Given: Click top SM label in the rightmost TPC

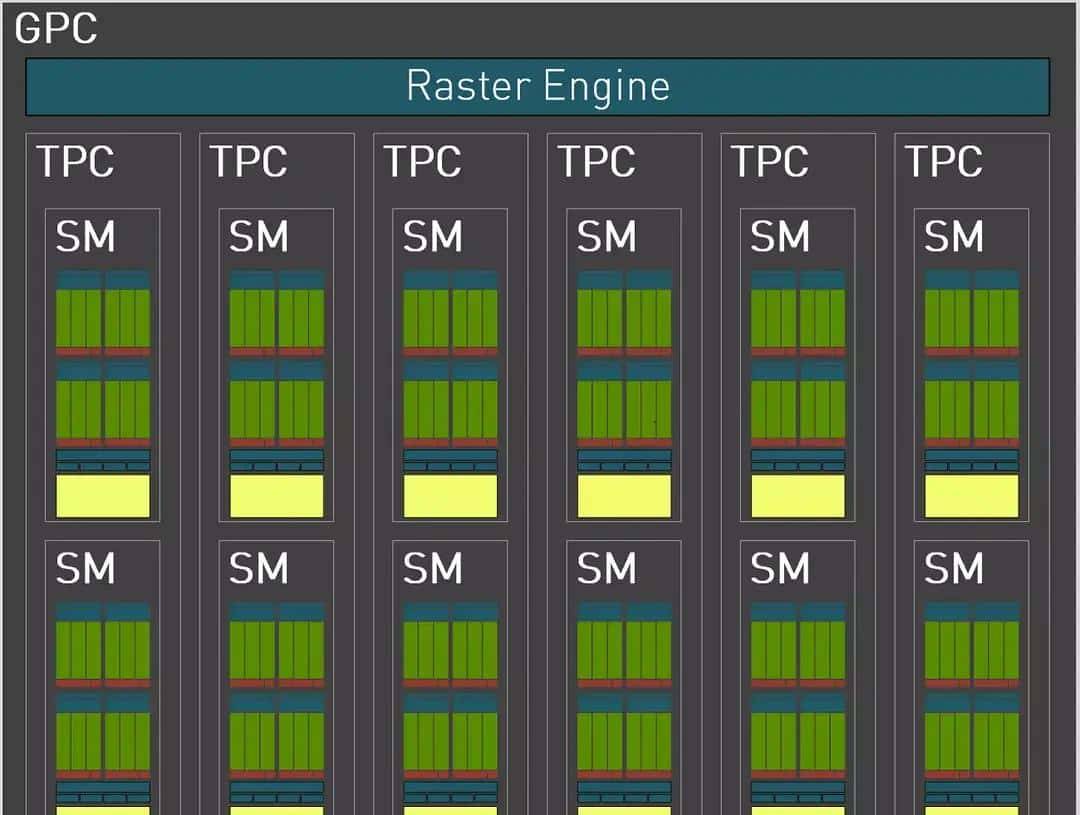Looking at the screenshot, I should 954,237.
